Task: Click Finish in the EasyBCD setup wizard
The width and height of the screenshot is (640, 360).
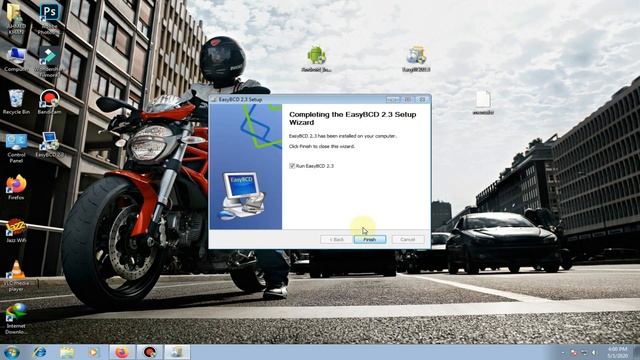Action: [x=370, y=240]
